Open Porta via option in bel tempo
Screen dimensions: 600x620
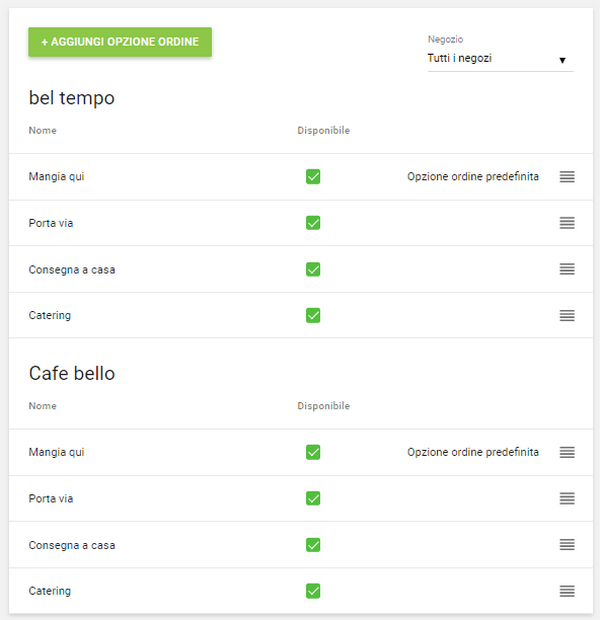51,223
